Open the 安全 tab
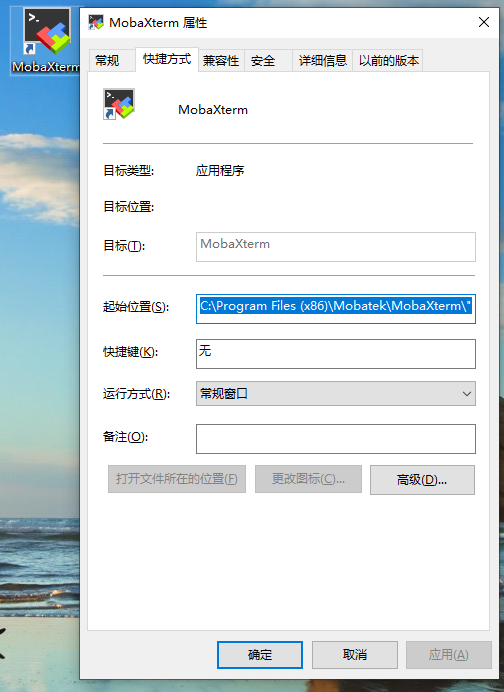 pyautogui.click(x=263, y=60)
